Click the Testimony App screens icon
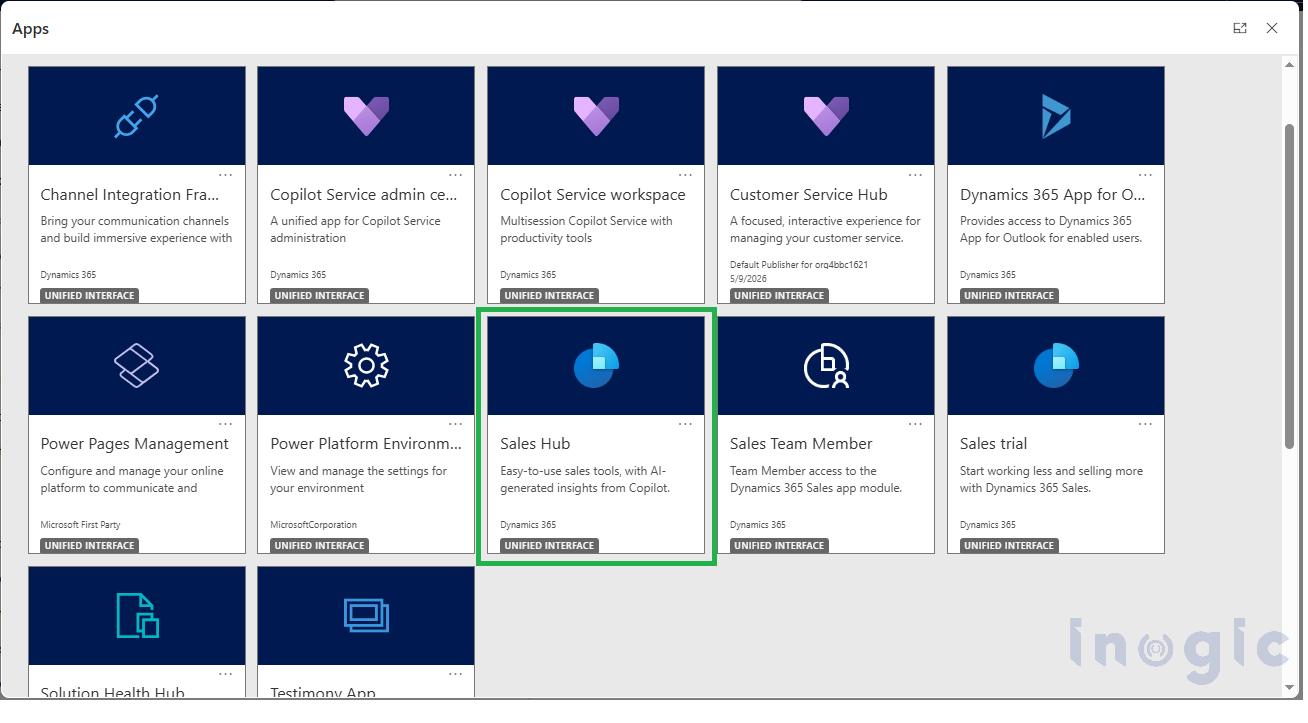The image size is (1308, 723). 366,616
